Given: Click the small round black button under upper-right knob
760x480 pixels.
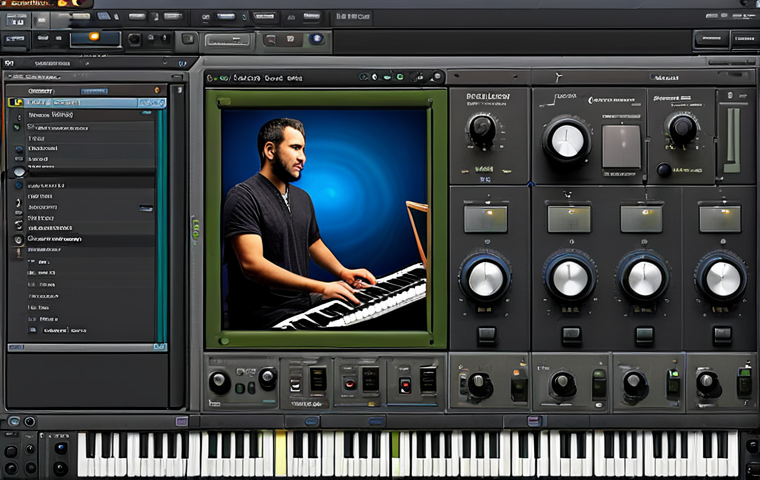Looking at the screenshot, I should (x=664, y=170).
